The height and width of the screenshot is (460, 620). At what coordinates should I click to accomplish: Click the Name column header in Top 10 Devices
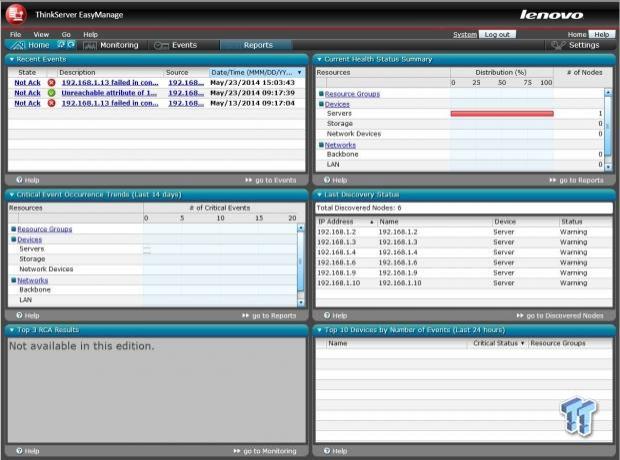point(338,343)
